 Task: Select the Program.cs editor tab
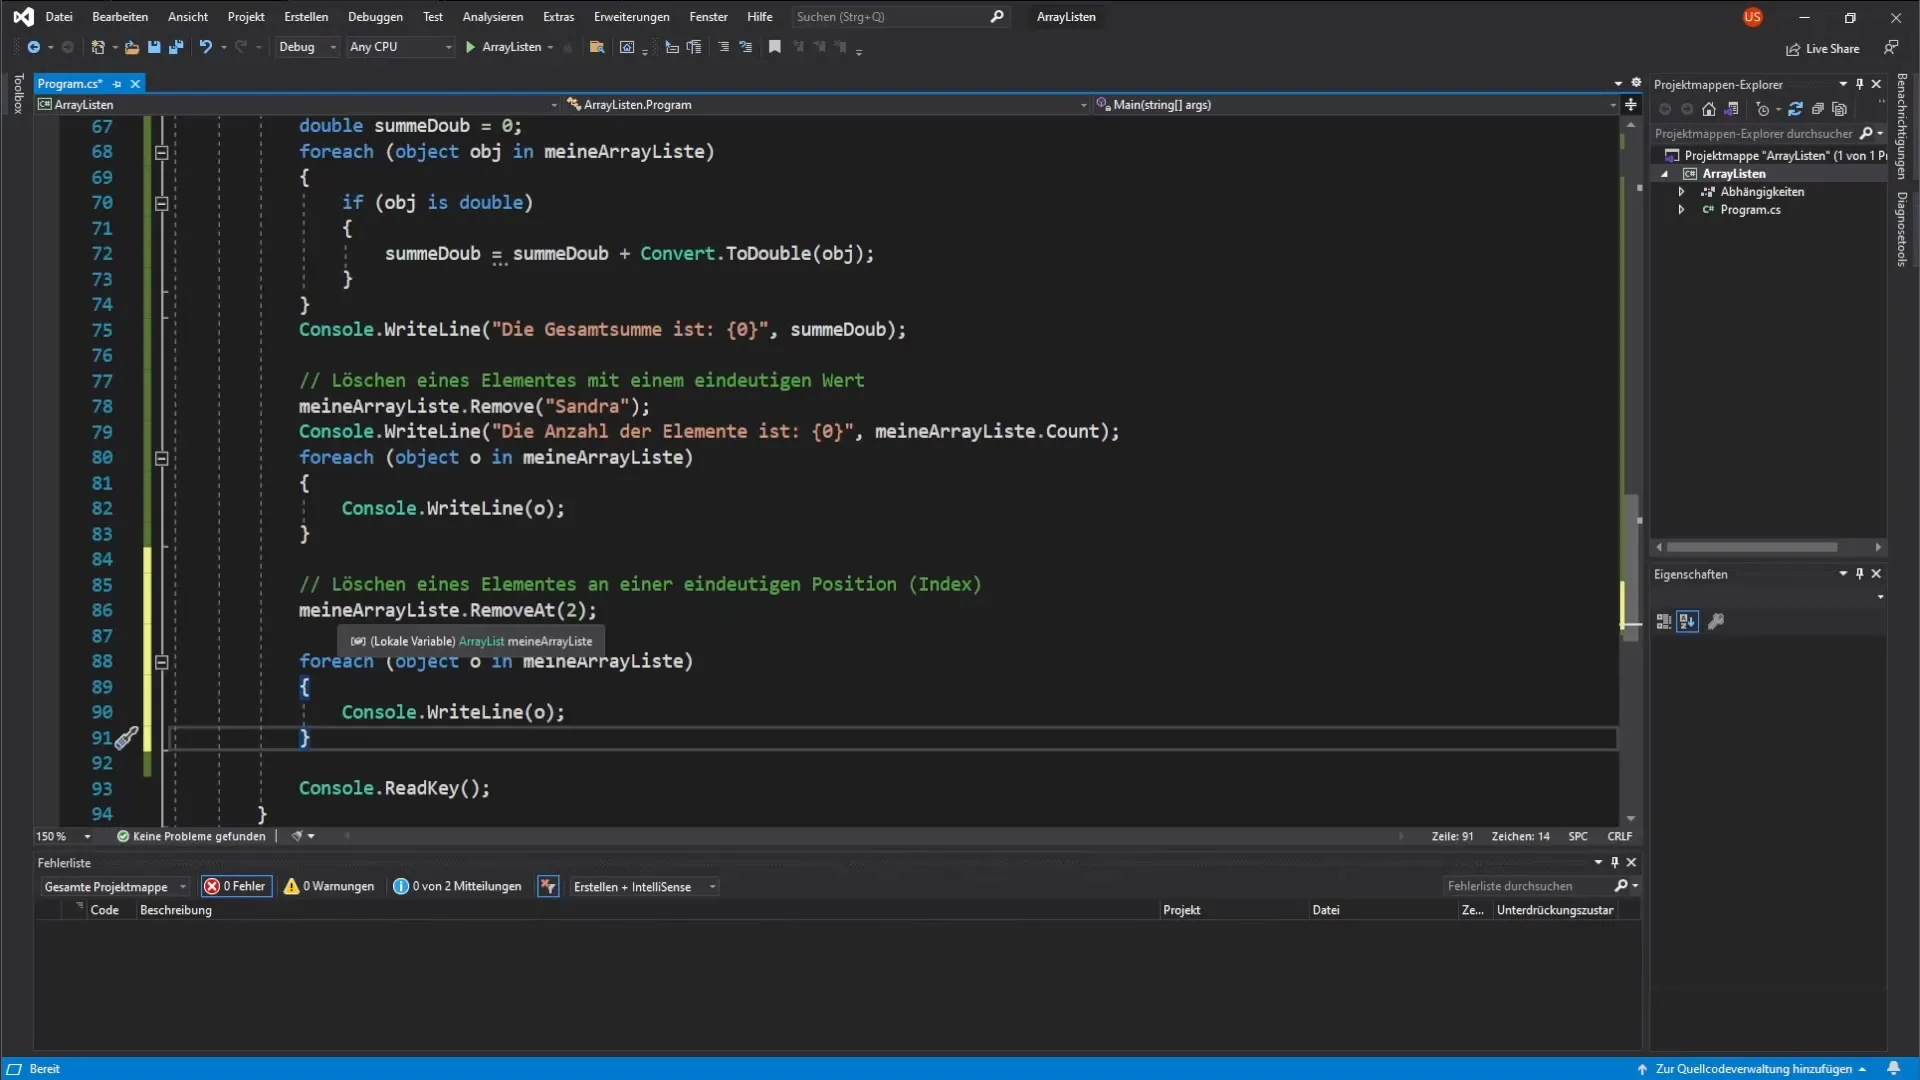click(x=71, y=84)
